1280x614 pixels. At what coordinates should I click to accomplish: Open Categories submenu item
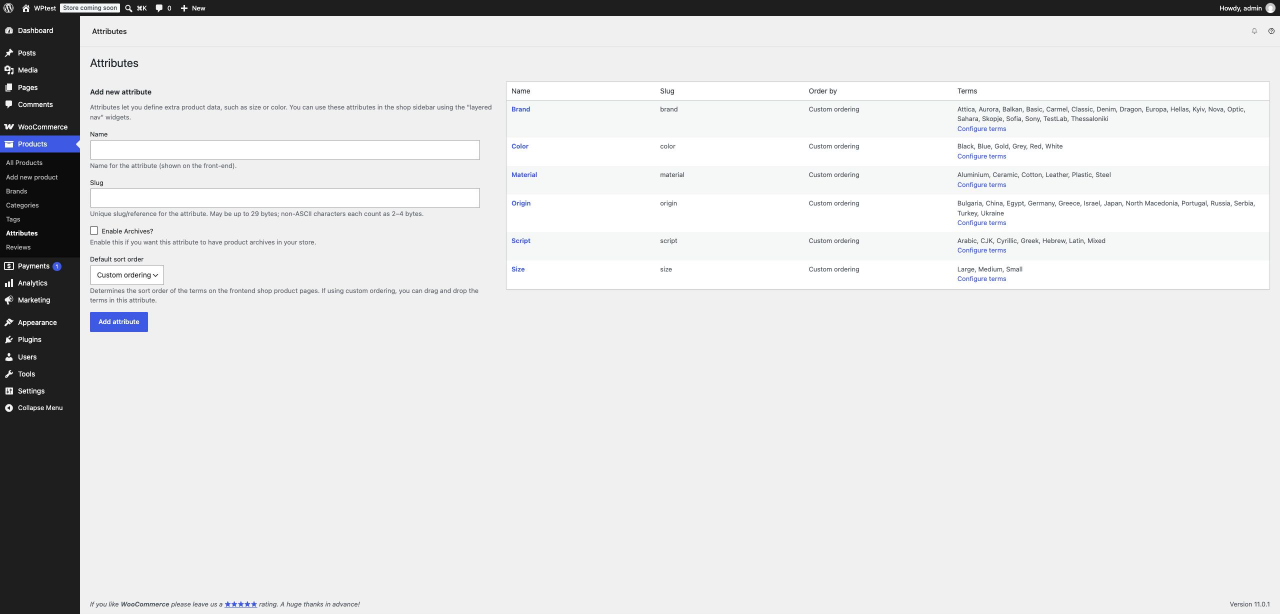[x=22, y=205]
